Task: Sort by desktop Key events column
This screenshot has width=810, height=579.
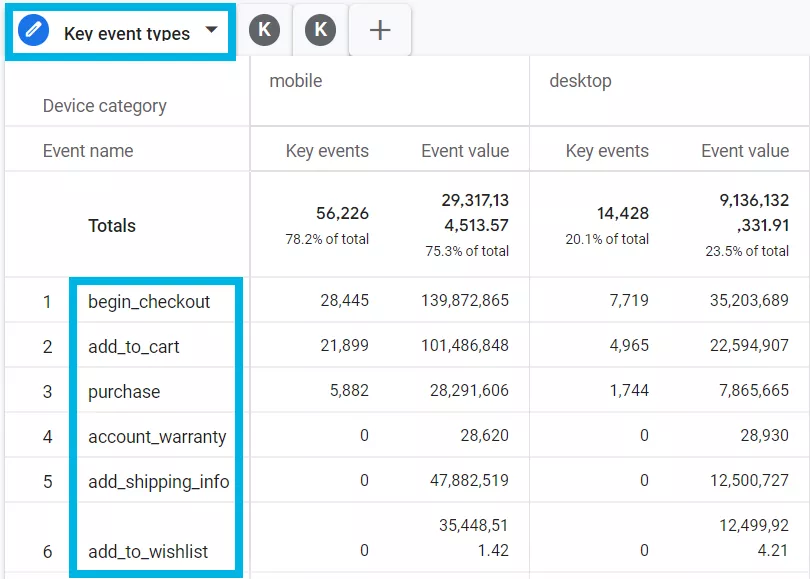Action: 607,151
